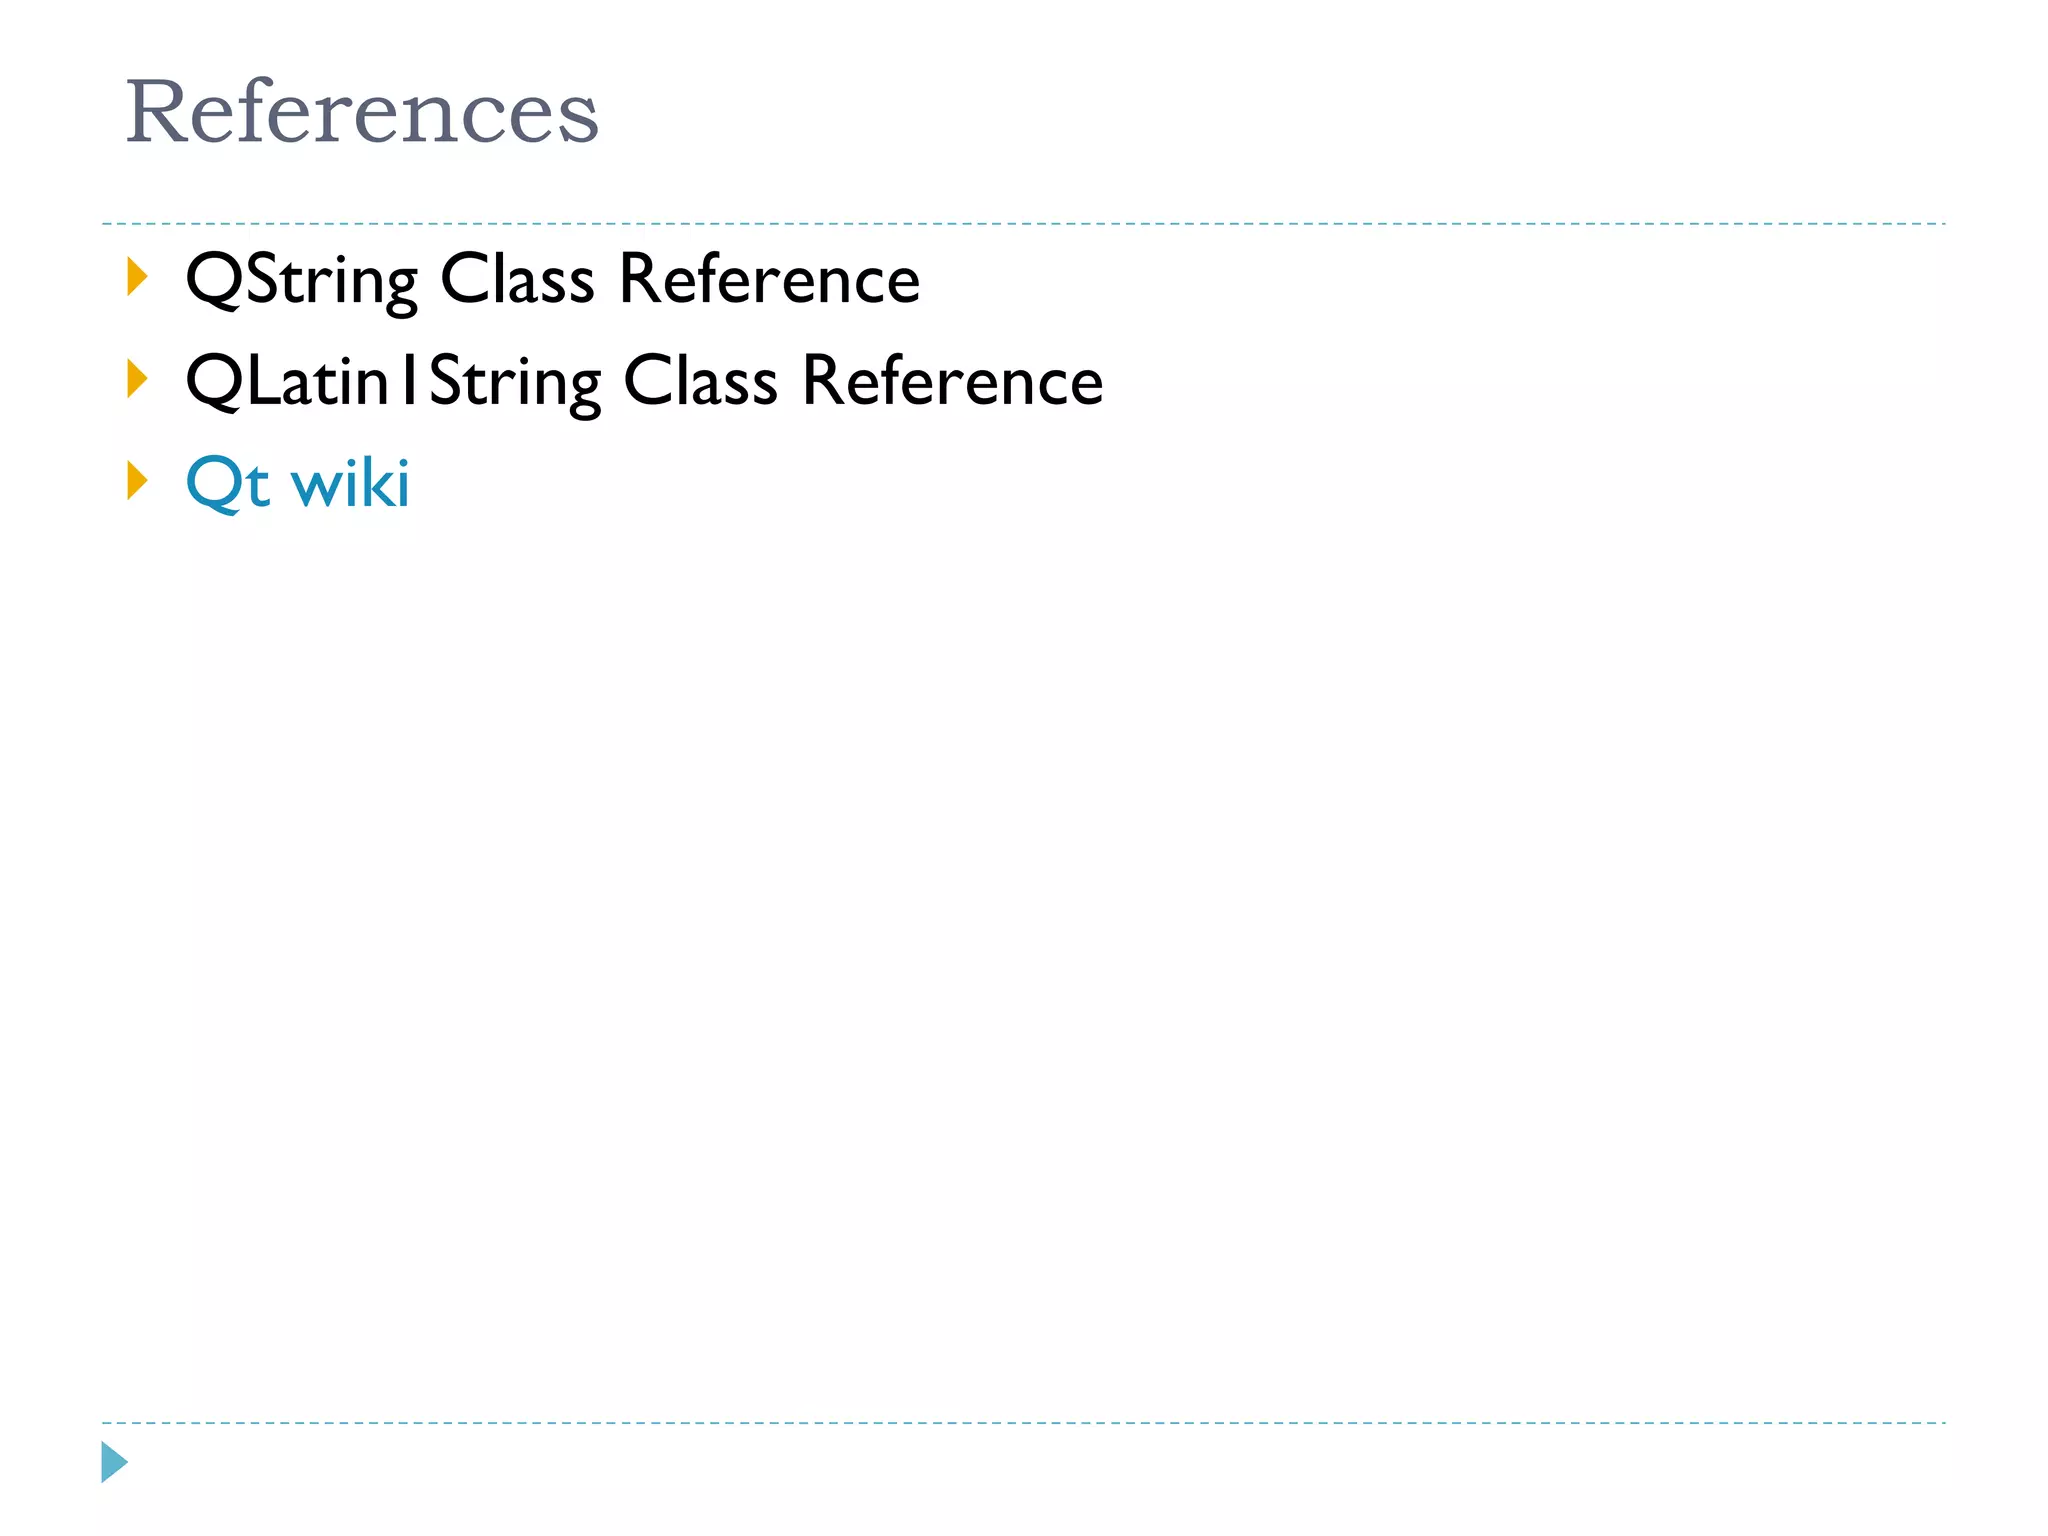Click the word Class in the QLatin1String bullet

click(x=700, y=381)
